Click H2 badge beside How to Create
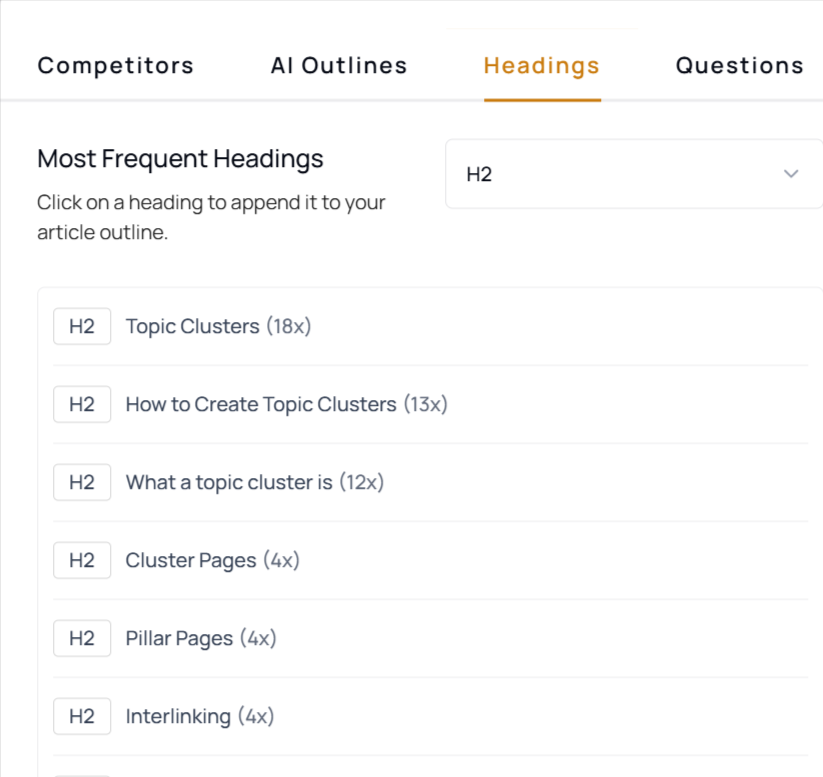Viewport: 823px width, 777px height. (x=82, y=404)
